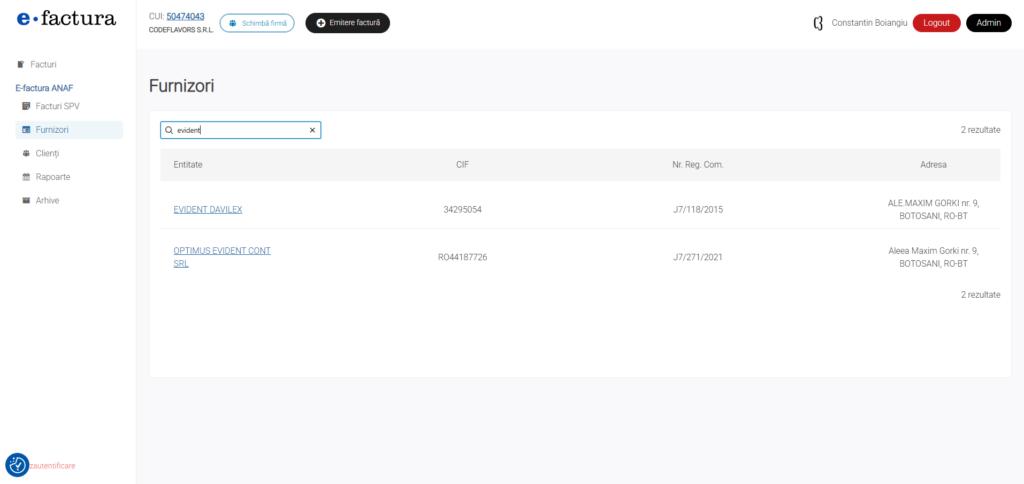
Task: Click the Facturi SPV sidebar icon
Action: [26, 106]
